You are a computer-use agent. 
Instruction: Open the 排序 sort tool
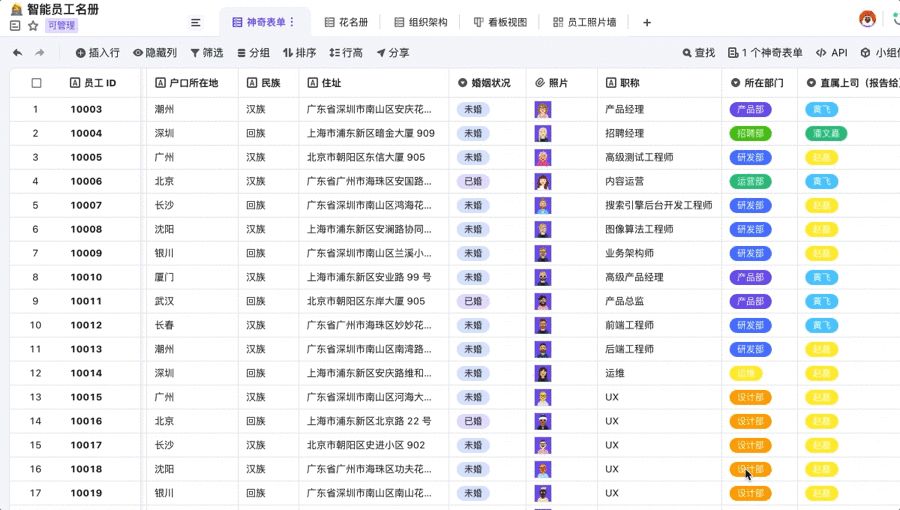[x=299, y=53]
